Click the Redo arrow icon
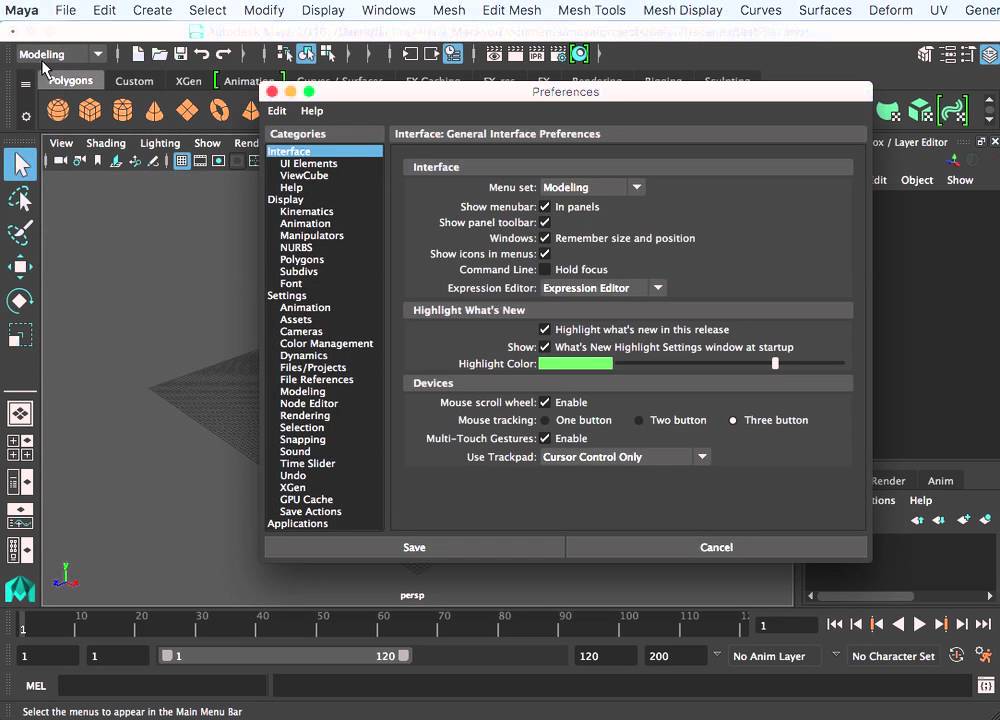Screen dimensions: 1000x720 [x=223, y=54]
